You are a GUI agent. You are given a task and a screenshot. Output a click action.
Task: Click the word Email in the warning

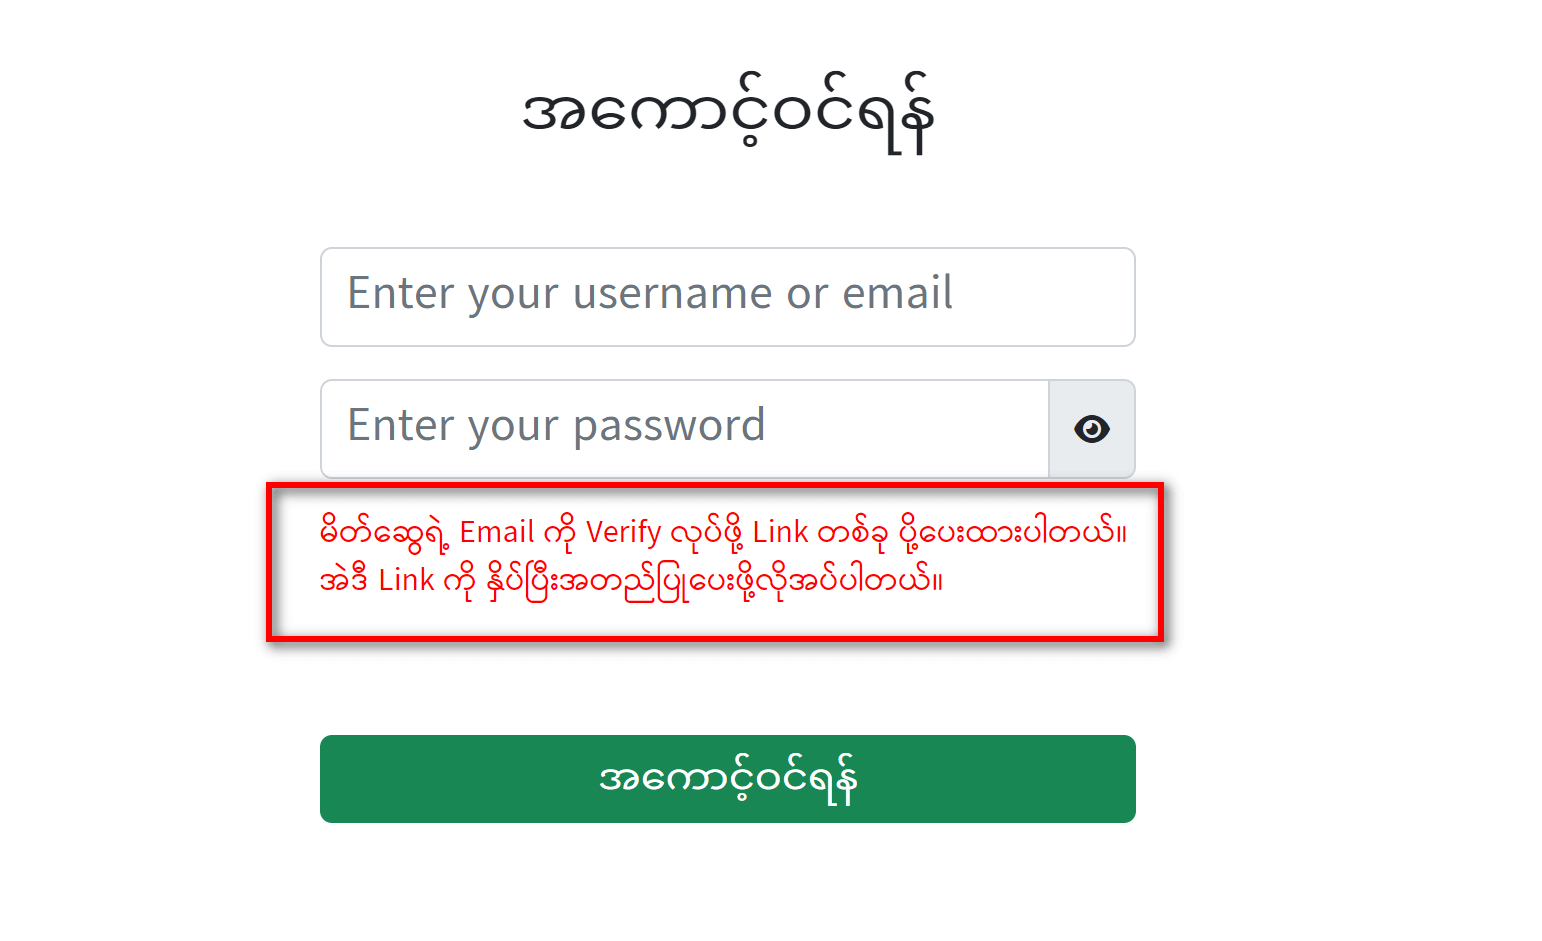pos(497,532)
